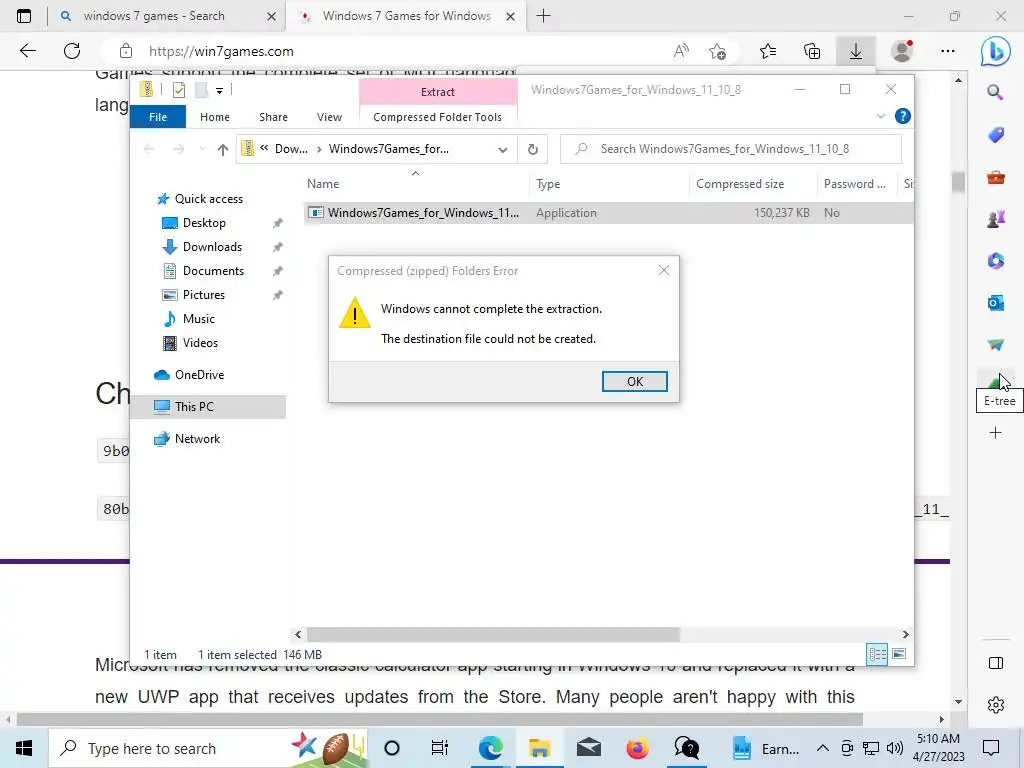Image resolution: width=1024 pixels, height=768 pixels.
Task: Open sidebar settings gear icon
Action: [x=995, y=705]
